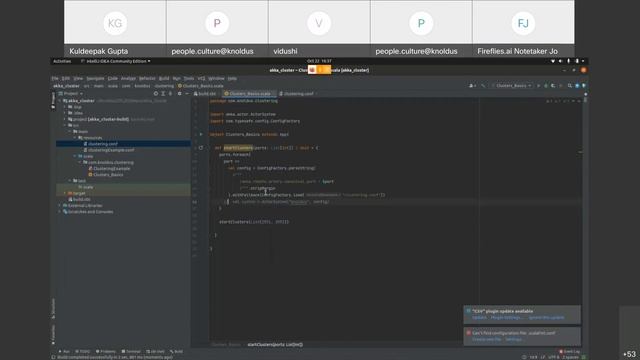Open the sbt shell tool window button

pos(156,351)
